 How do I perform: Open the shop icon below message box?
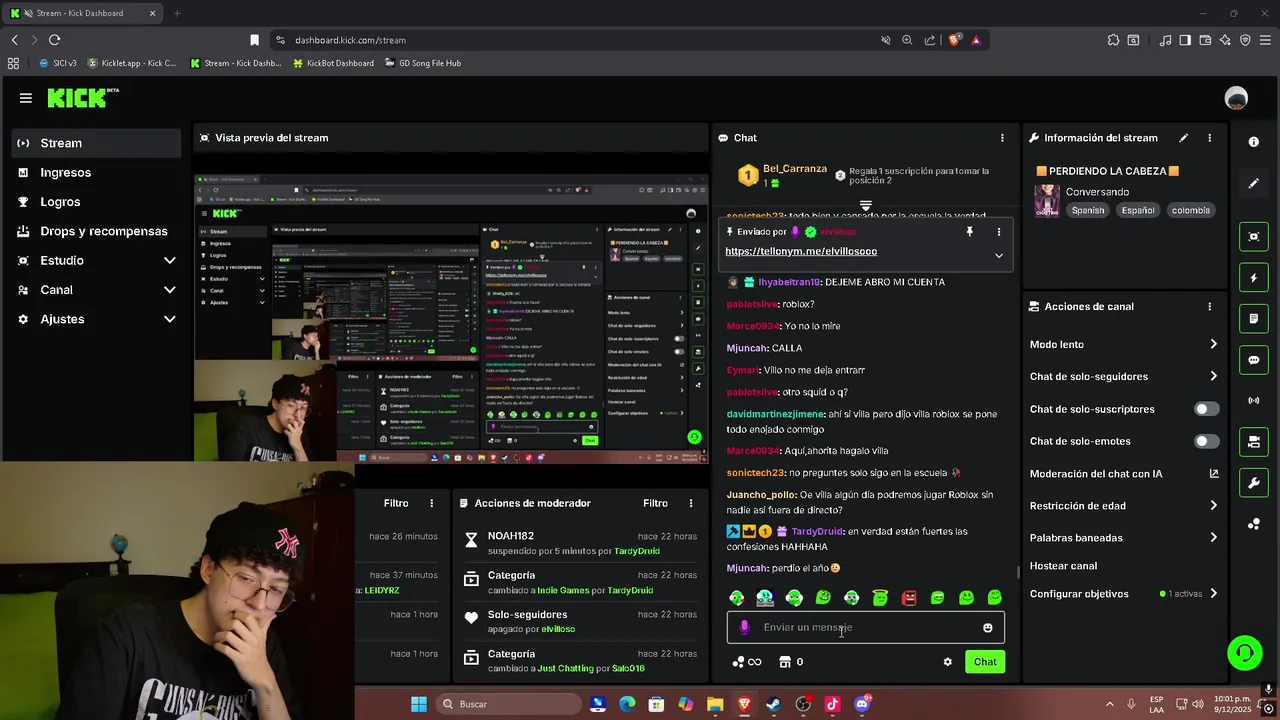pos(785,662)
